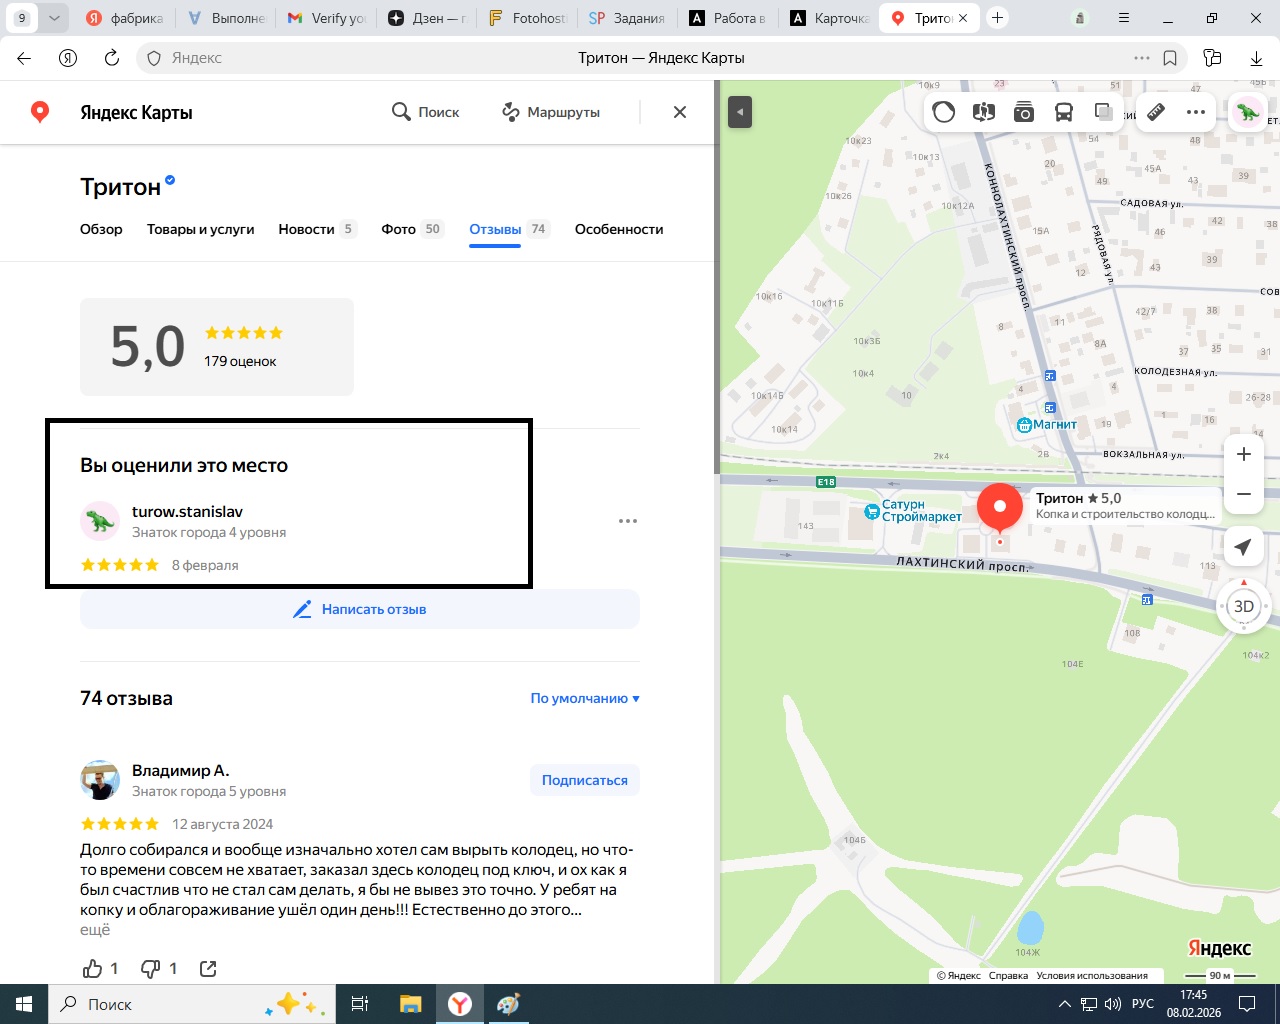
Task: Share Владимир А.'s review
Action: (208, 968)
